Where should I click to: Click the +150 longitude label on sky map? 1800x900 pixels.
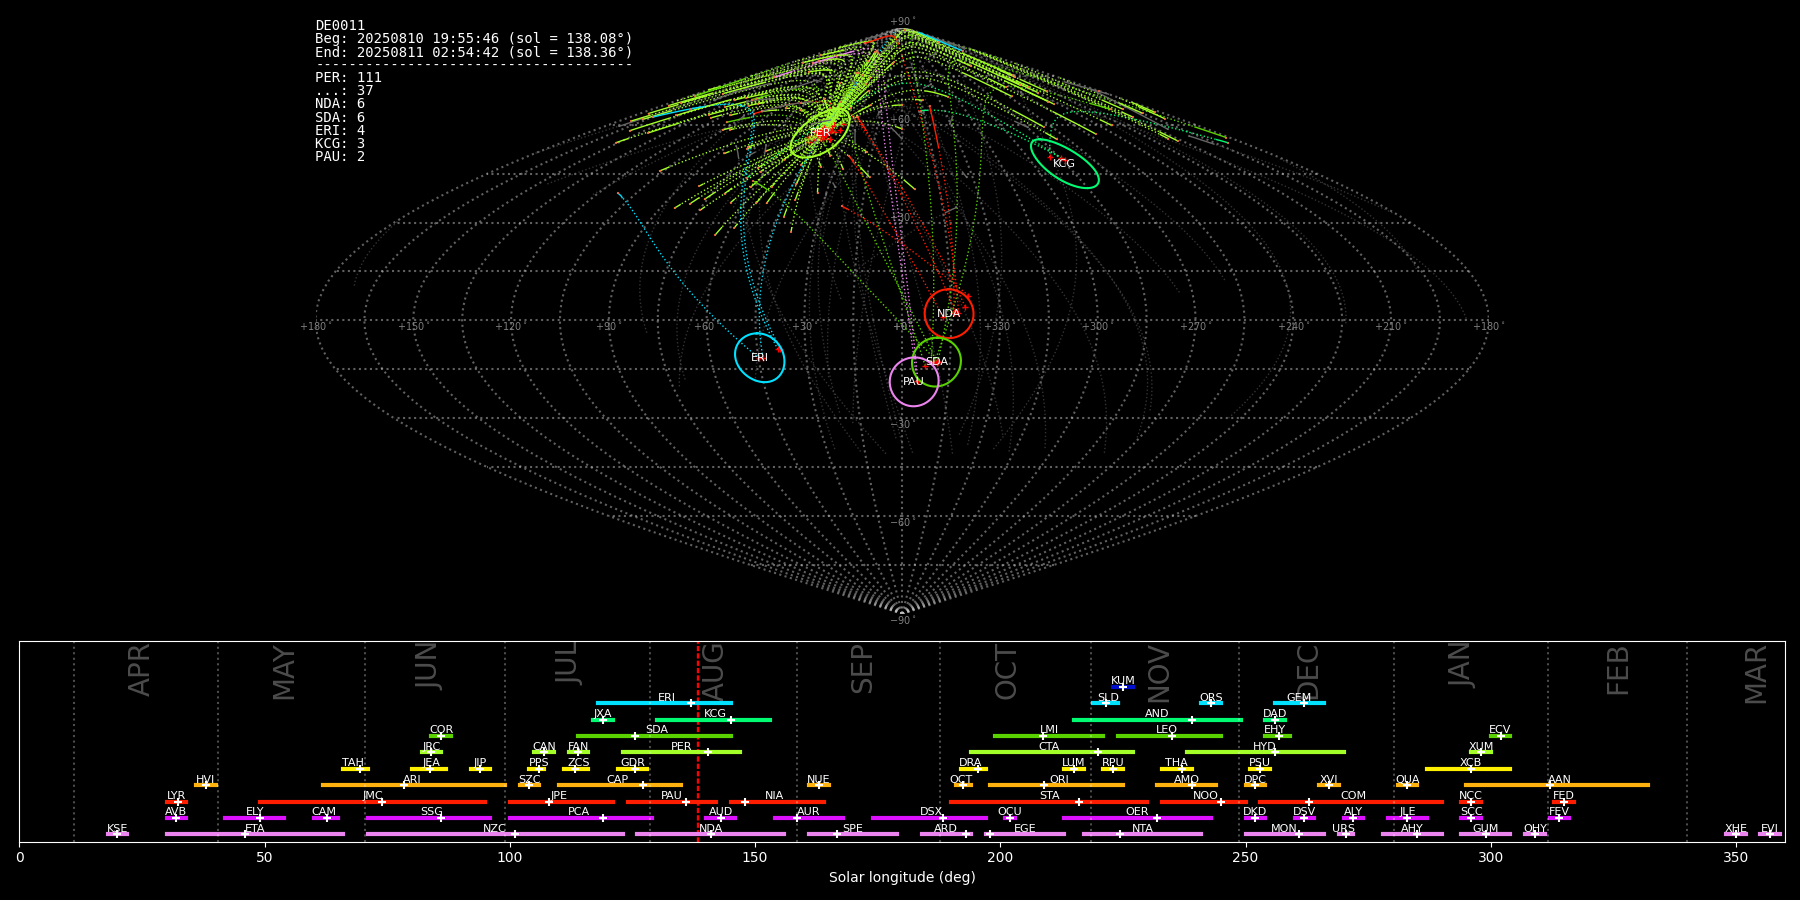(x=411, y=326)
